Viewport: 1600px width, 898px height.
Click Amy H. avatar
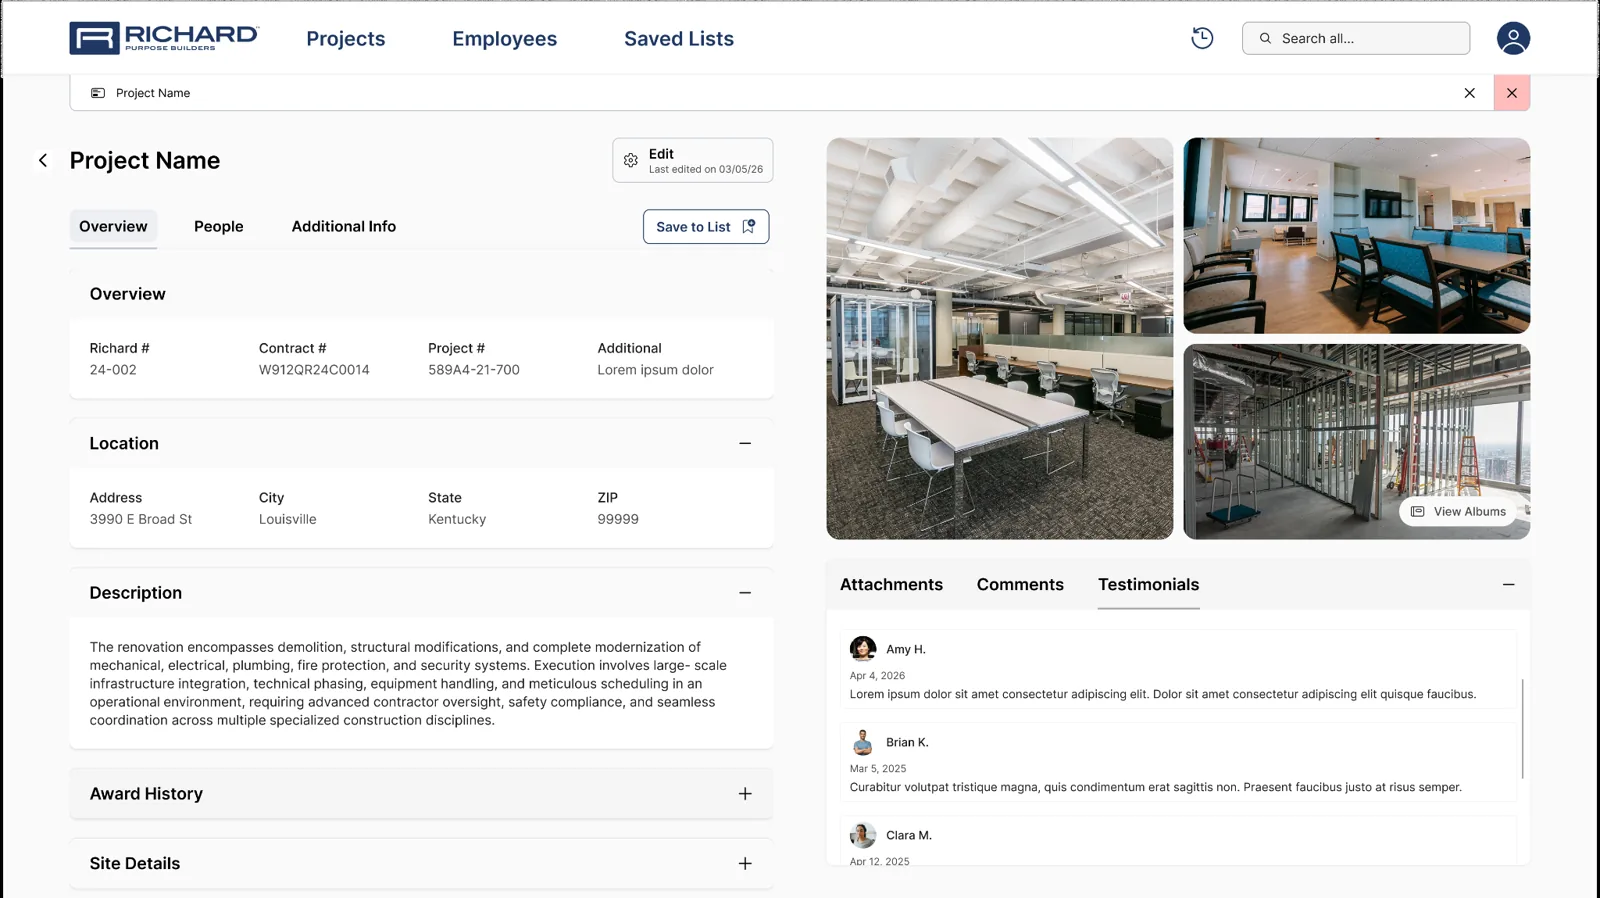click(863, 649)
